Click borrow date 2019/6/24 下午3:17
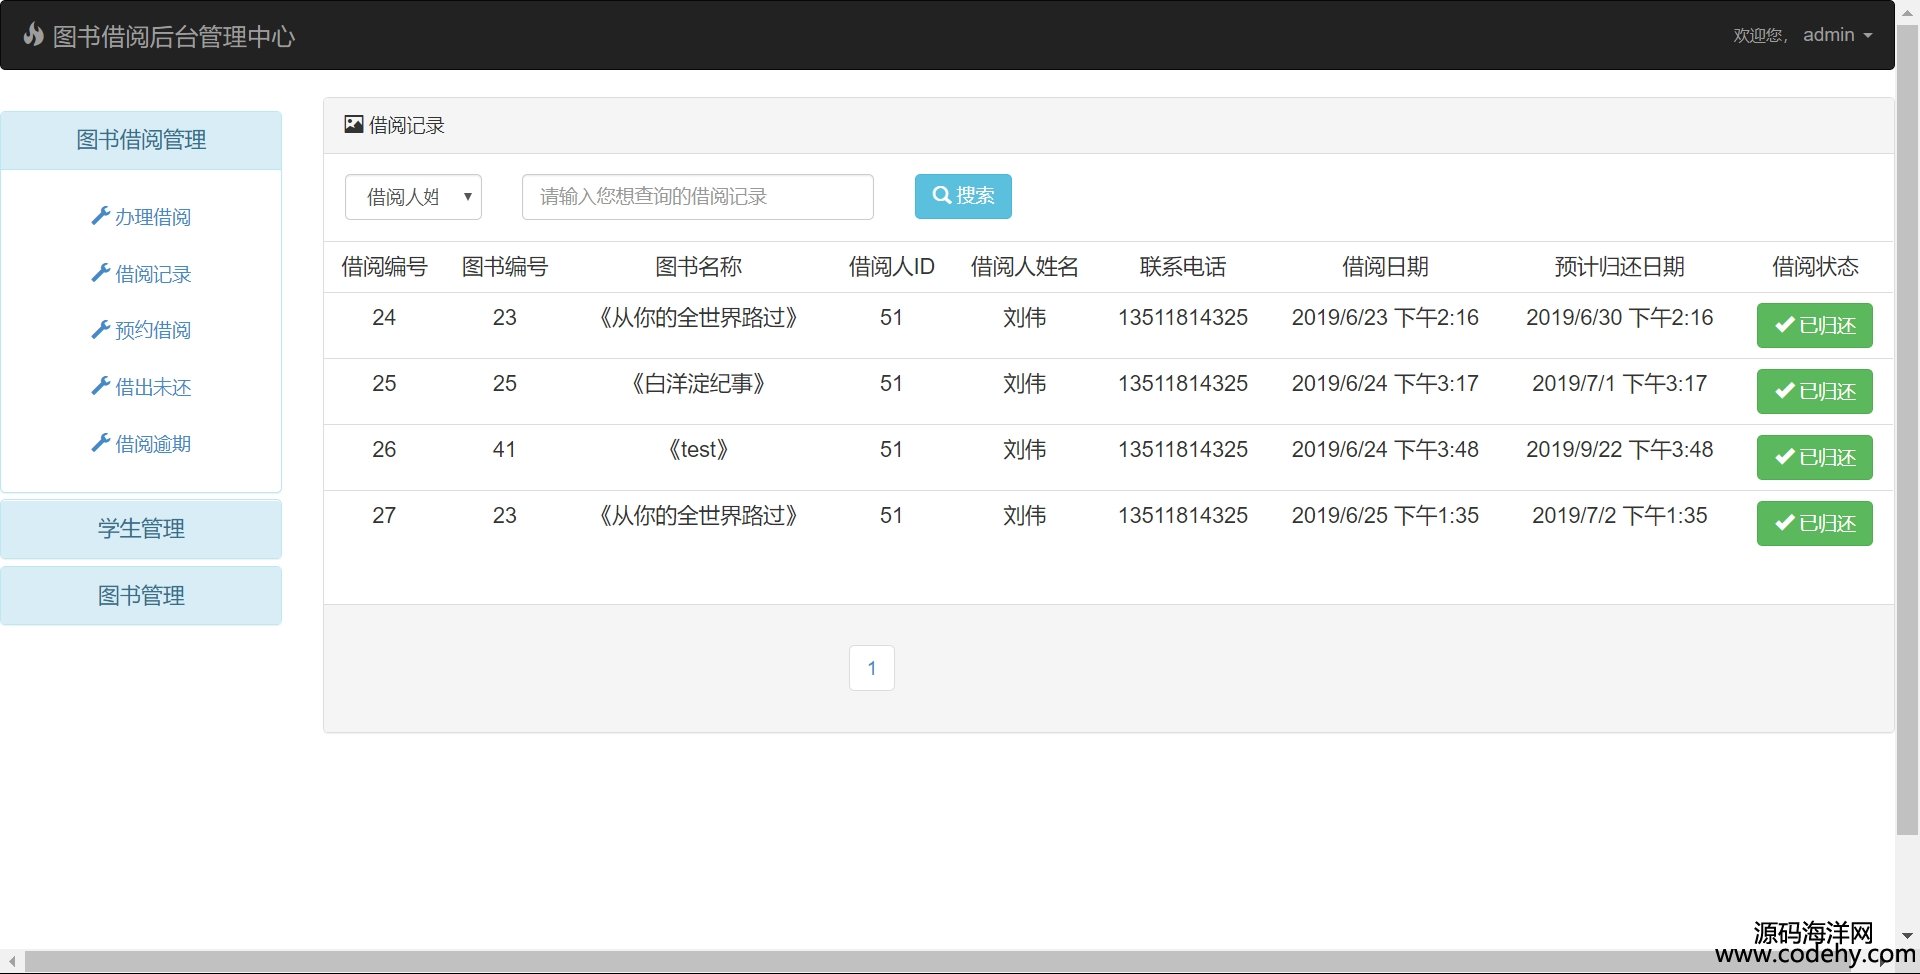1920x974 pixels. [1385, 384]
